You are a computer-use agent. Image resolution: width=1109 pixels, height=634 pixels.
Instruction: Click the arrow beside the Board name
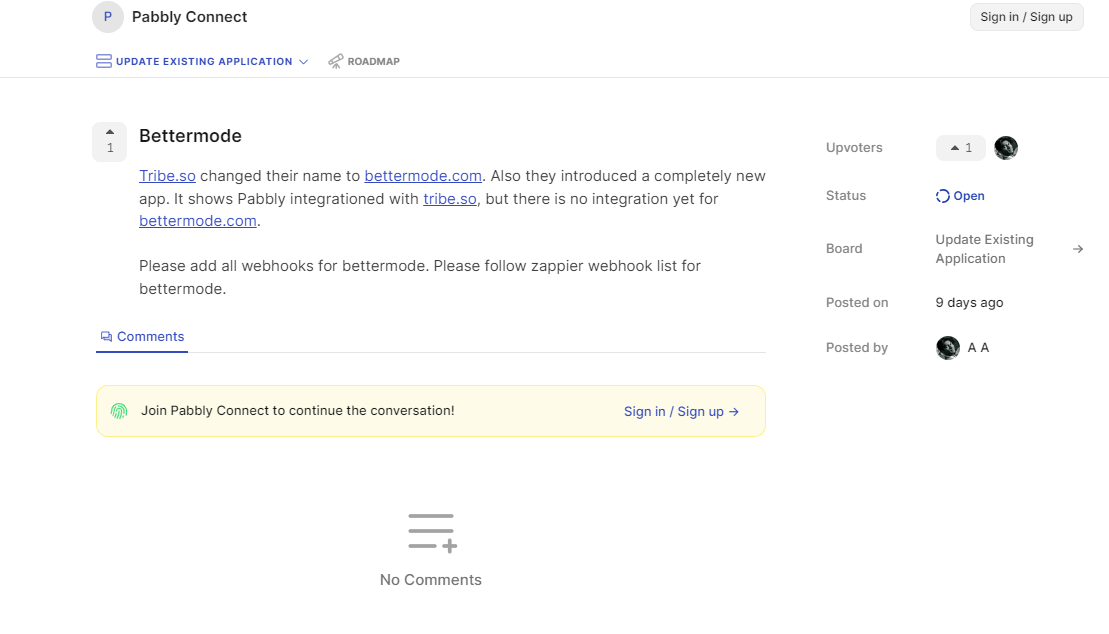(x=1078, y=249)
